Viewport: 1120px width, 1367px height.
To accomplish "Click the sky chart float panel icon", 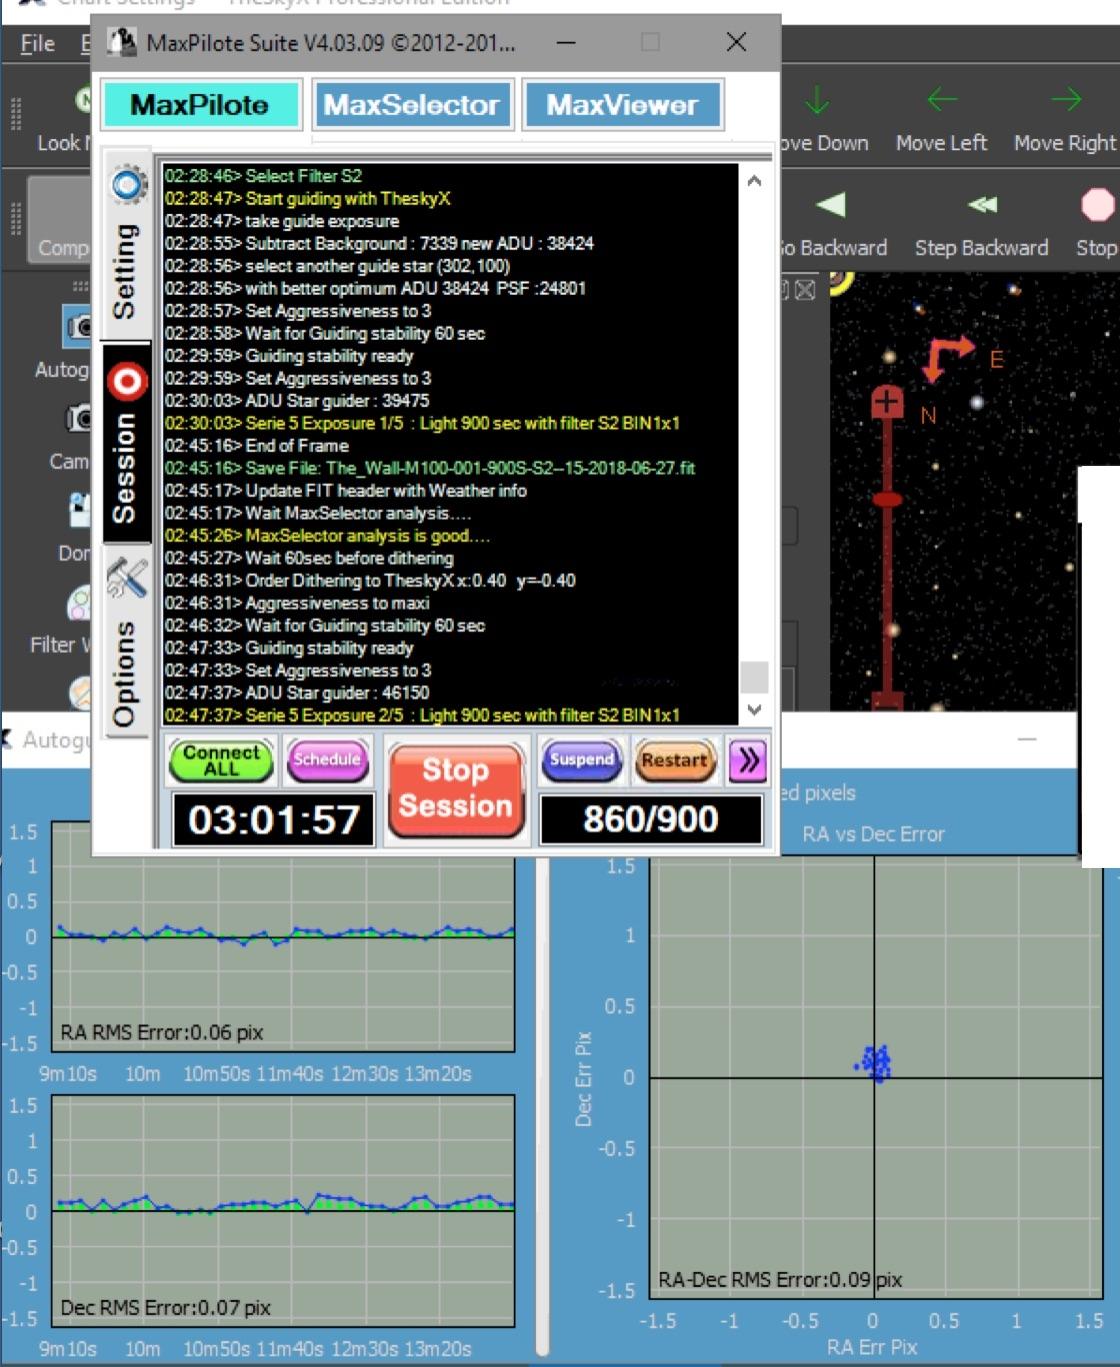I will 785,290.
